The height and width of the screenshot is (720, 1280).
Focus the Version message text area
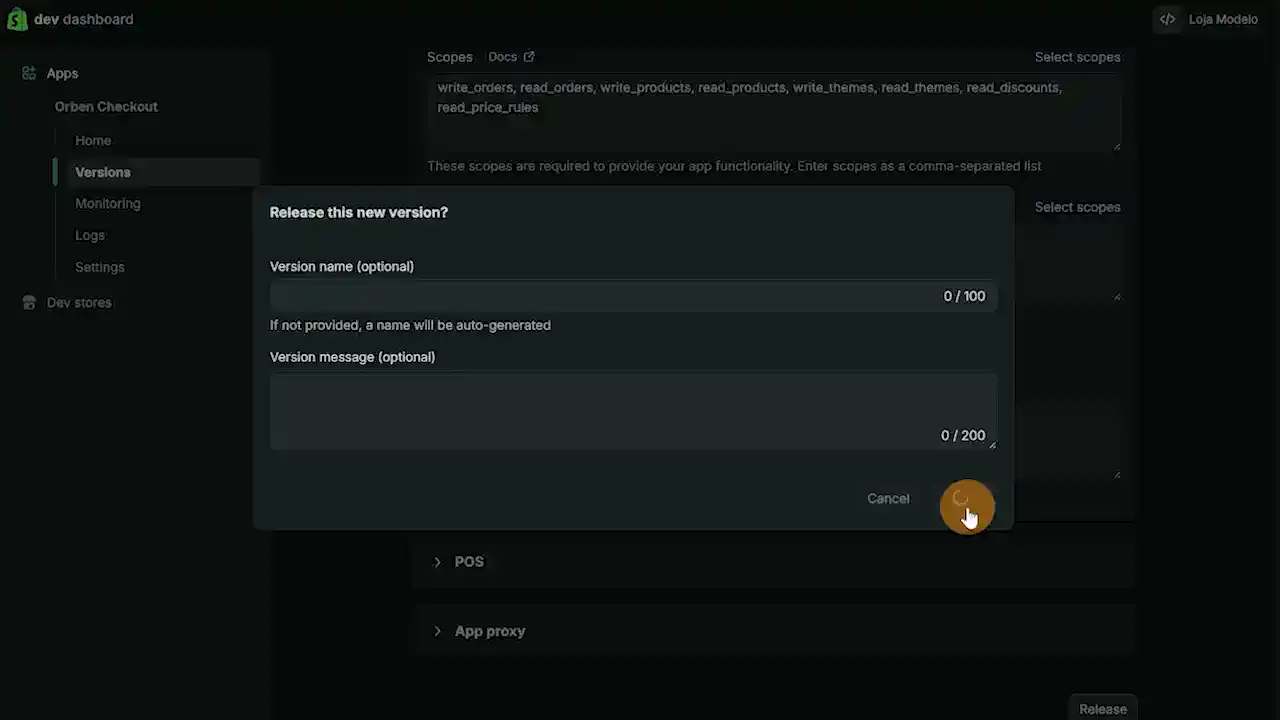click(x=633, y=410)
